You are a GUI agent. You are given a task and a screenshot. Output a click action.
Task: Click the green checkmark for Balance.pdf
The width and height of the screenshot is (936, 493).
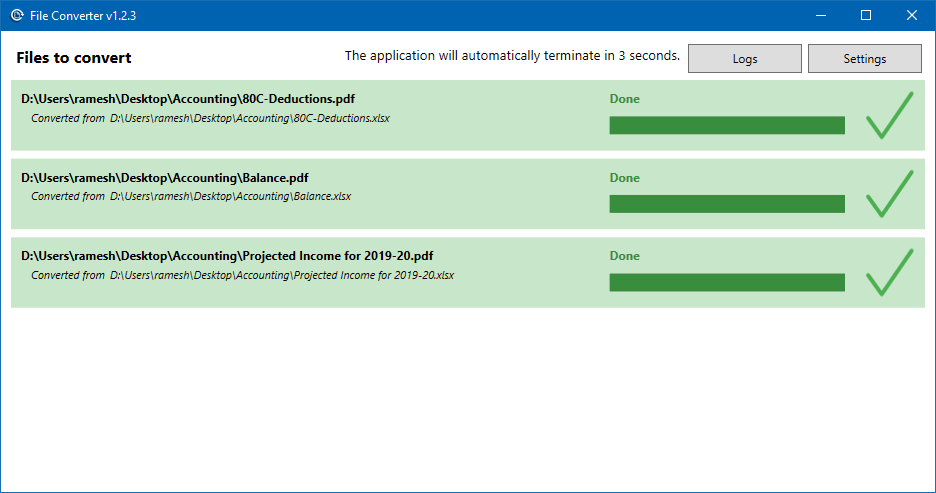[889, 194]
